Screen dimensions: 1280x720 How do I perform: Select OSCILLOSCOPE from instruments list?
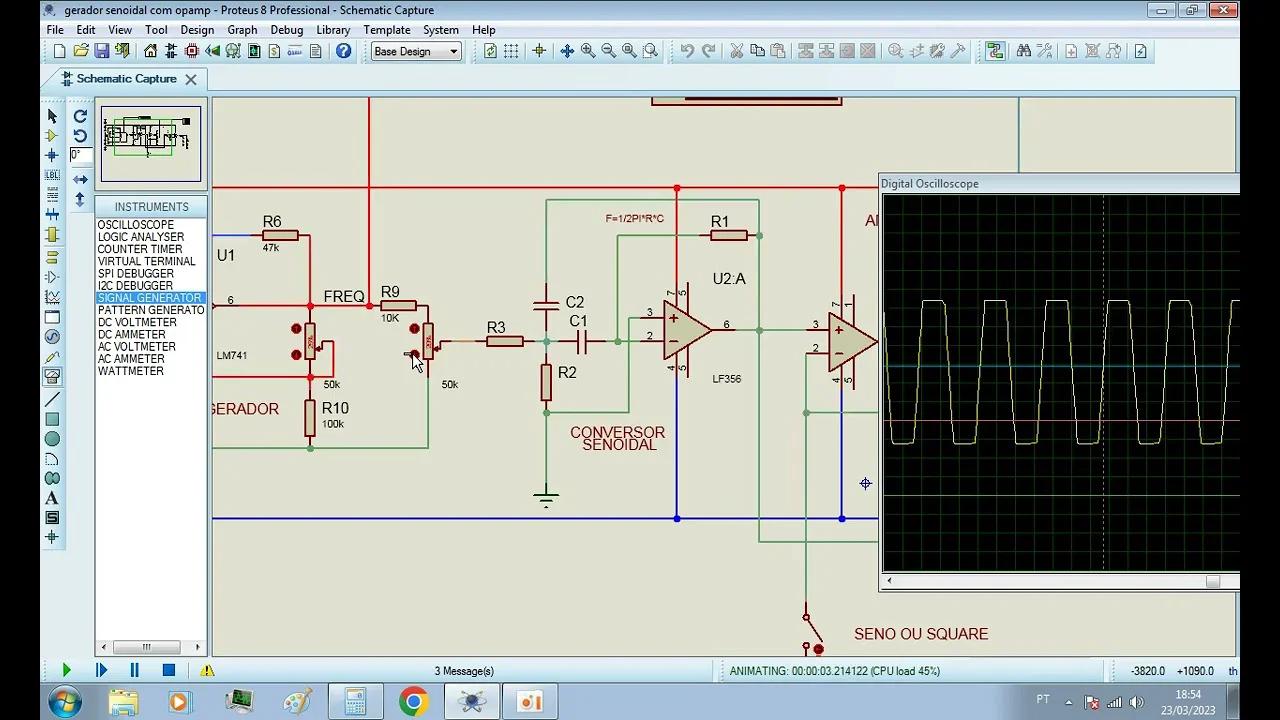point(136,225)
